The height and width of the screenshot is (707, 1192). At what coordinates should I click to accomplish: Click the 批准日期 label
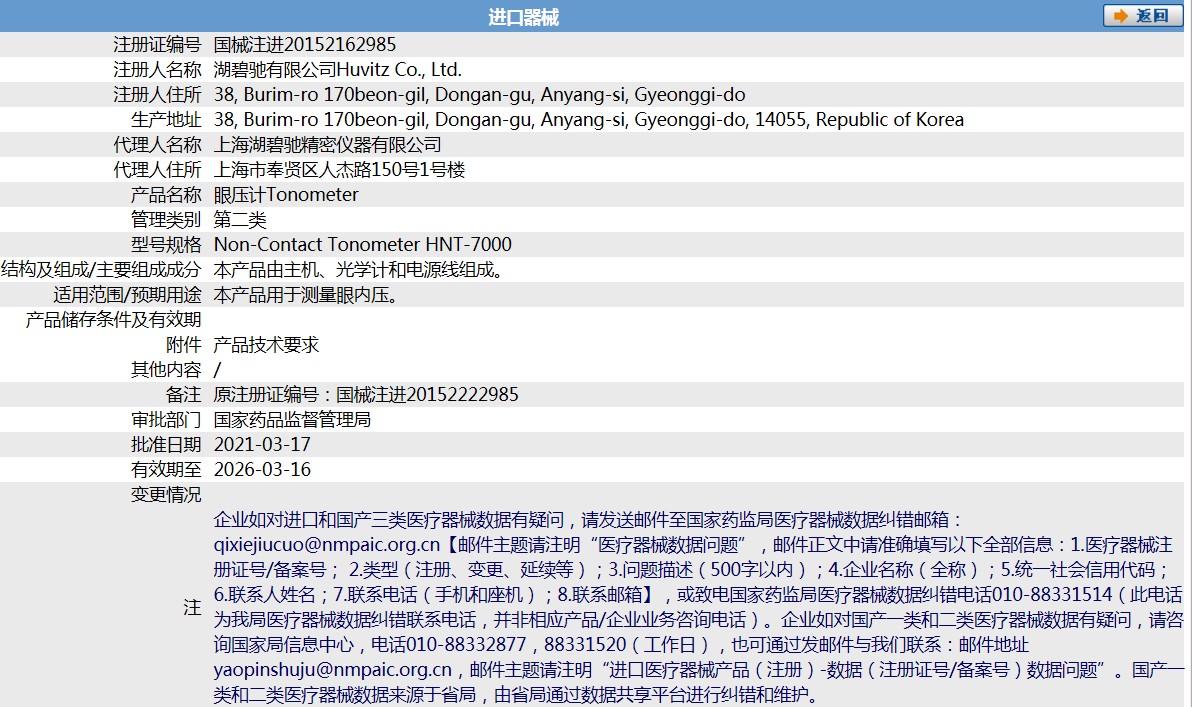click(x=166, y=445)
